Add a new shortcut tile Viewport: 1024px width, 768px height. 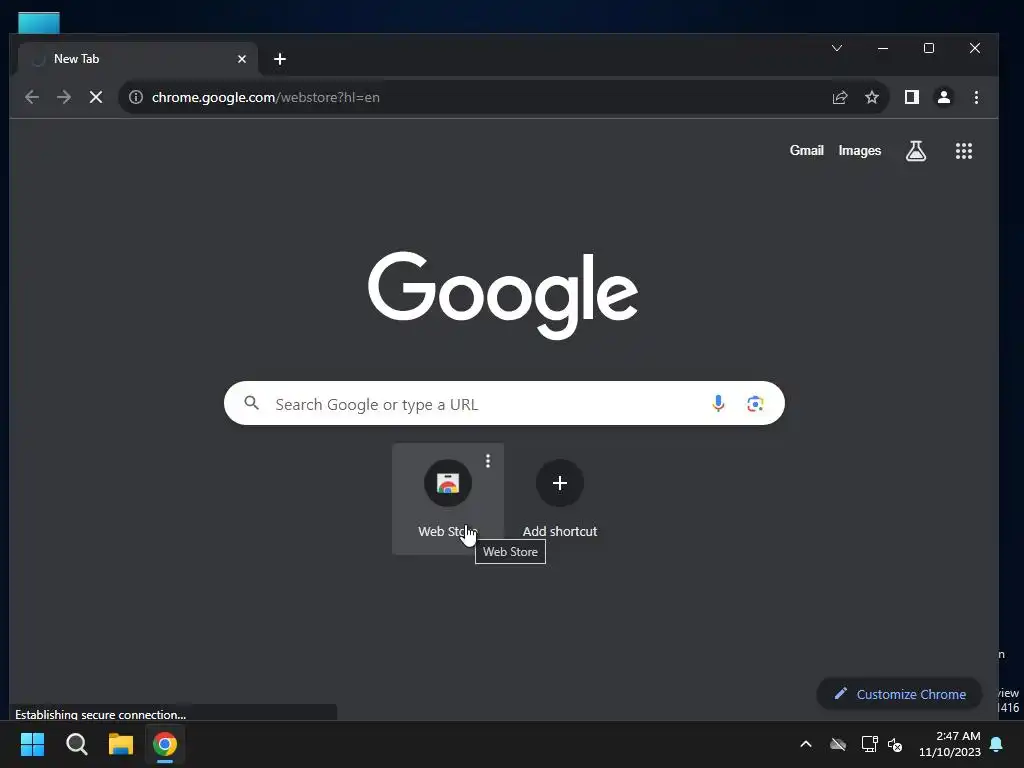pos(560,500)
